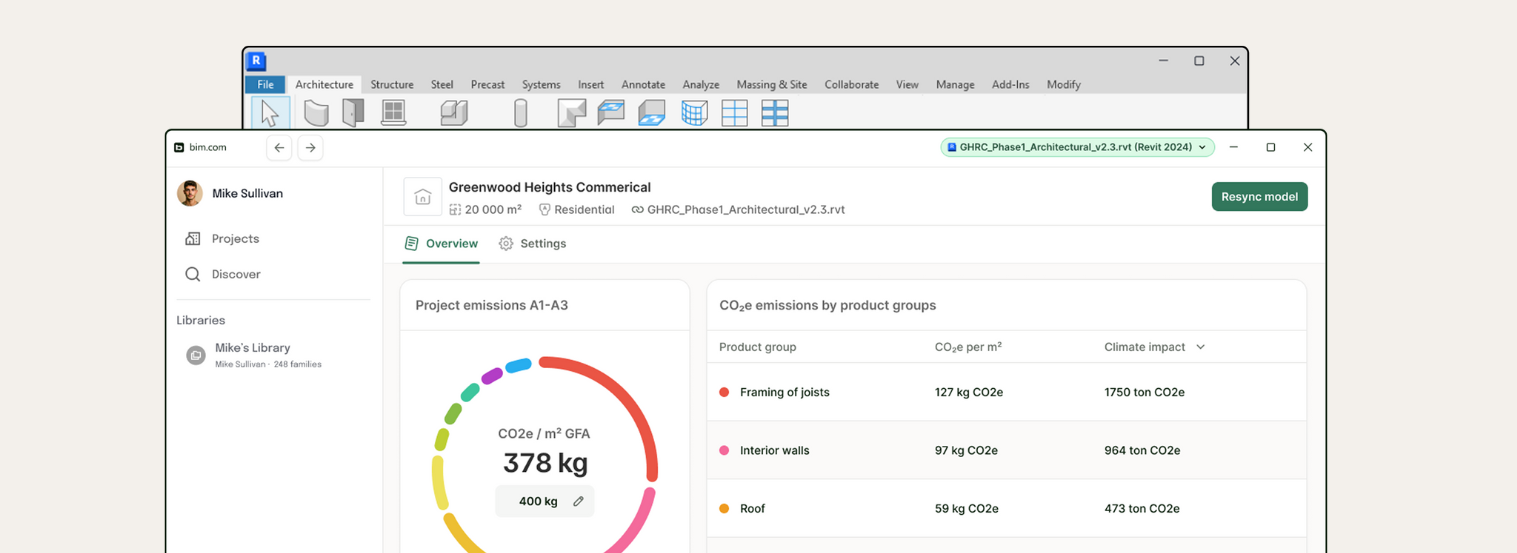Switch to the Structure ribbon tab

coord(392,85)
